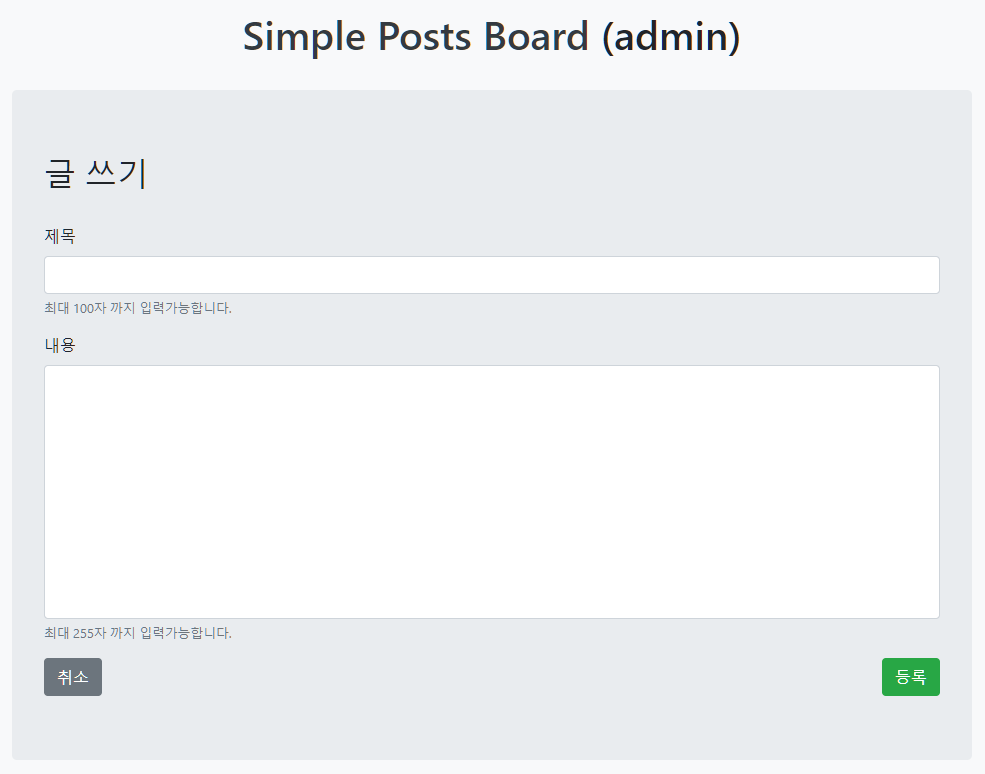
Task: Click the 글 쓰기 section heading
Action: tap(96, 173)
